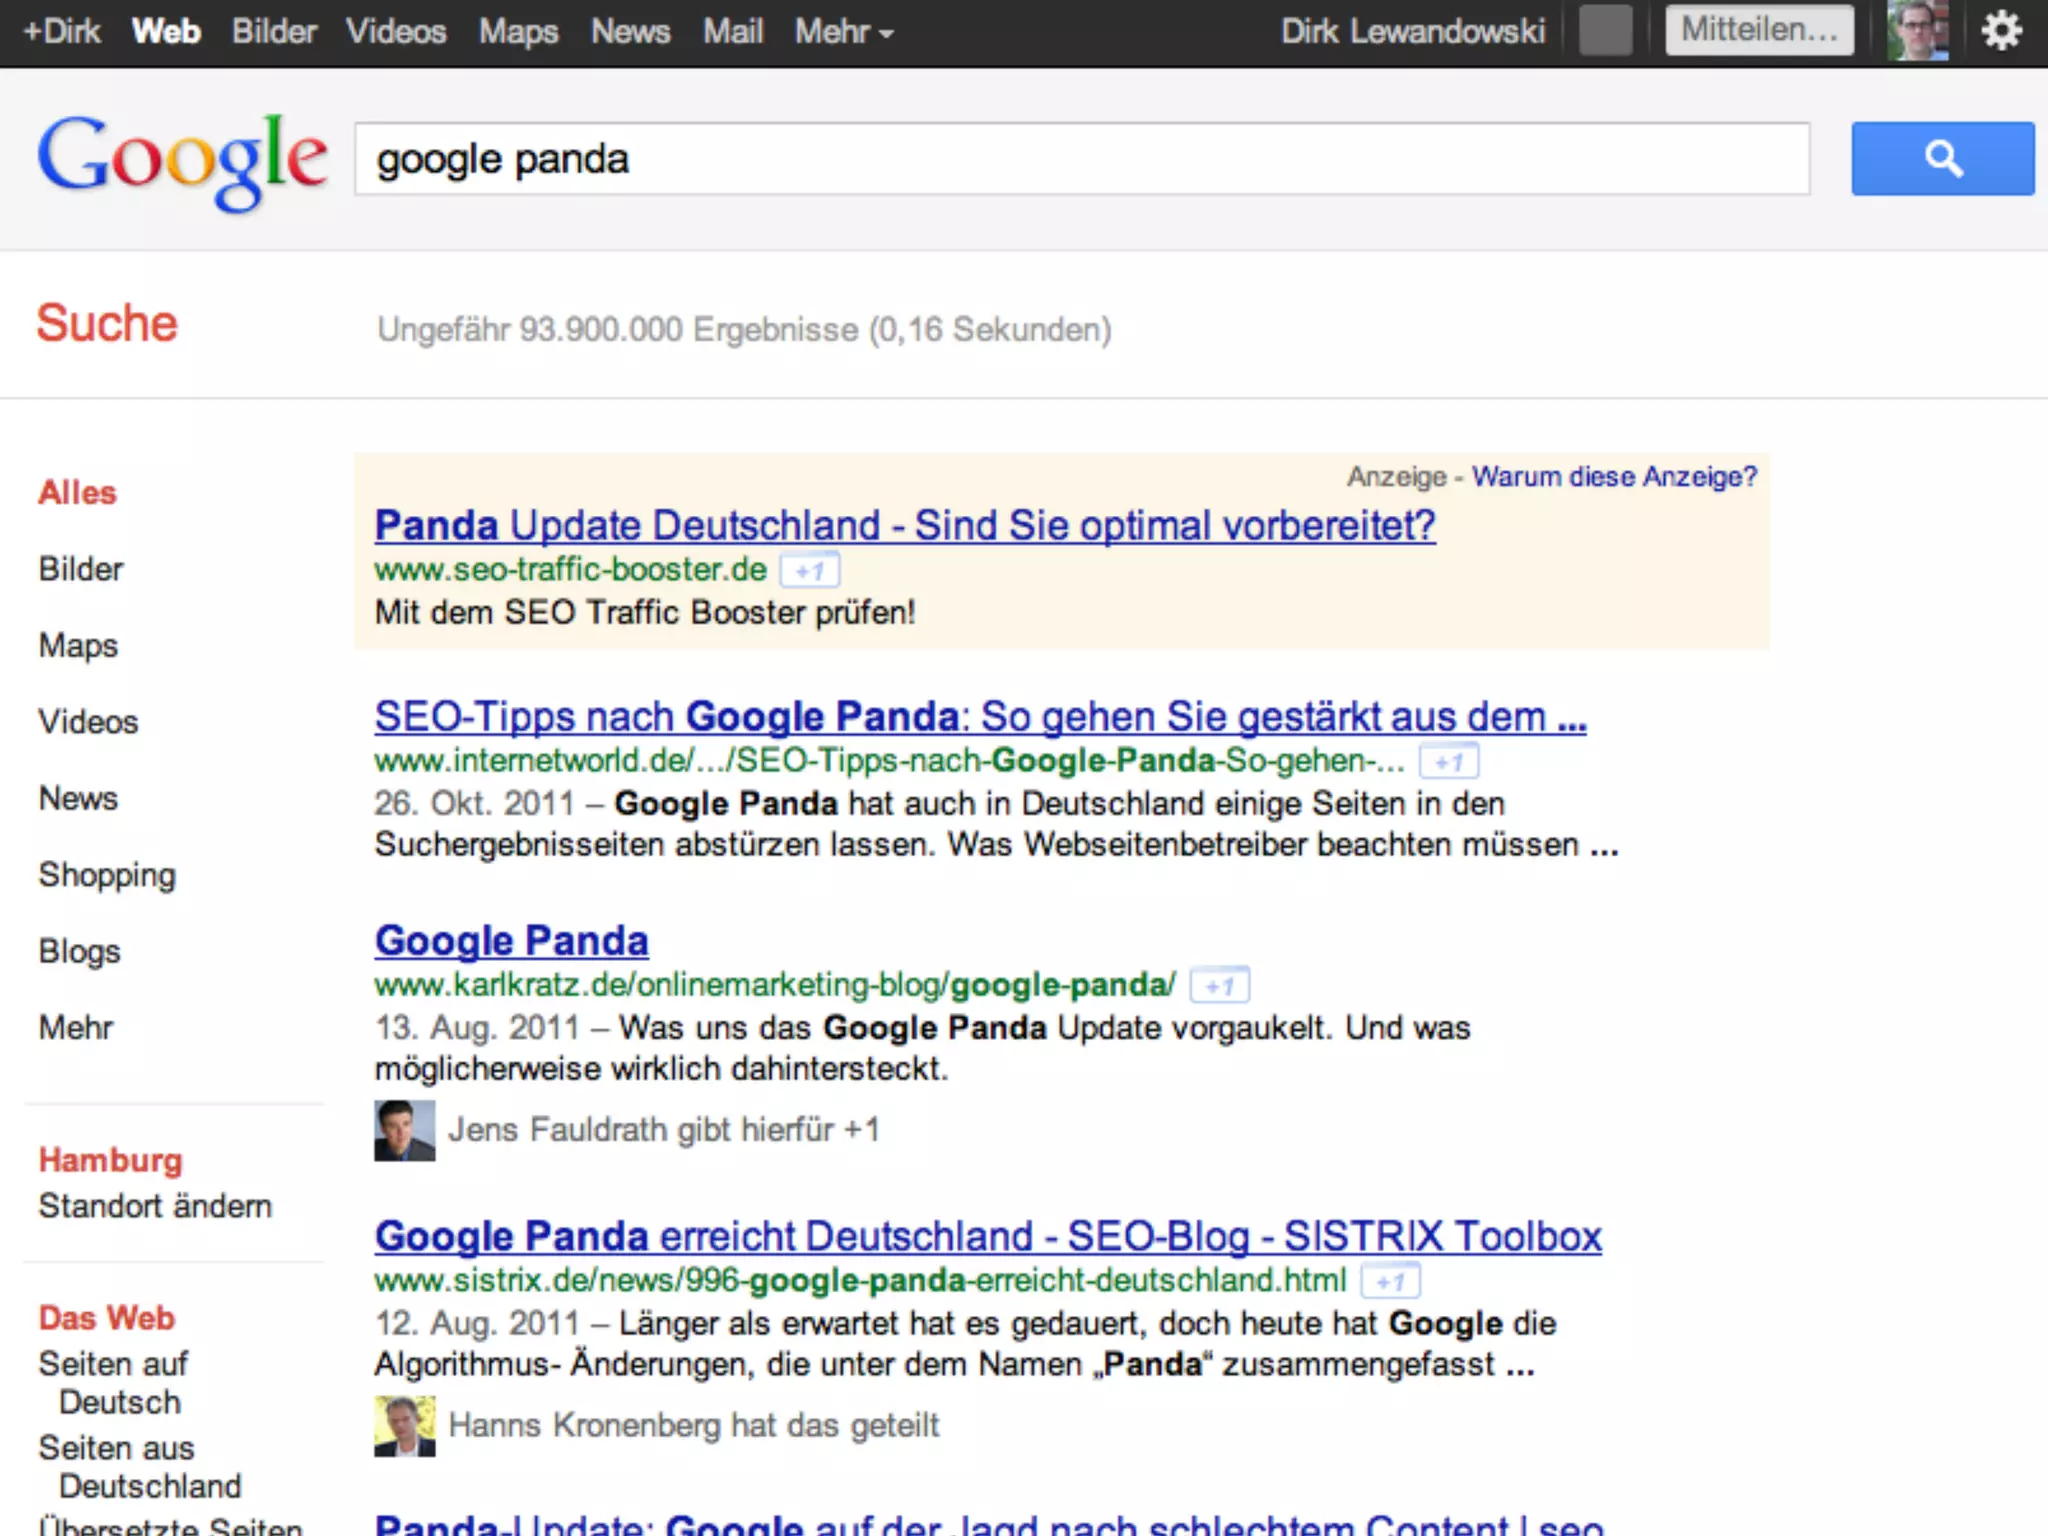Toggle +1 on the karlkratz.de result
Viewport: 2048px width, 1536px height.
pyautogui.click(x=1219, y=986)
